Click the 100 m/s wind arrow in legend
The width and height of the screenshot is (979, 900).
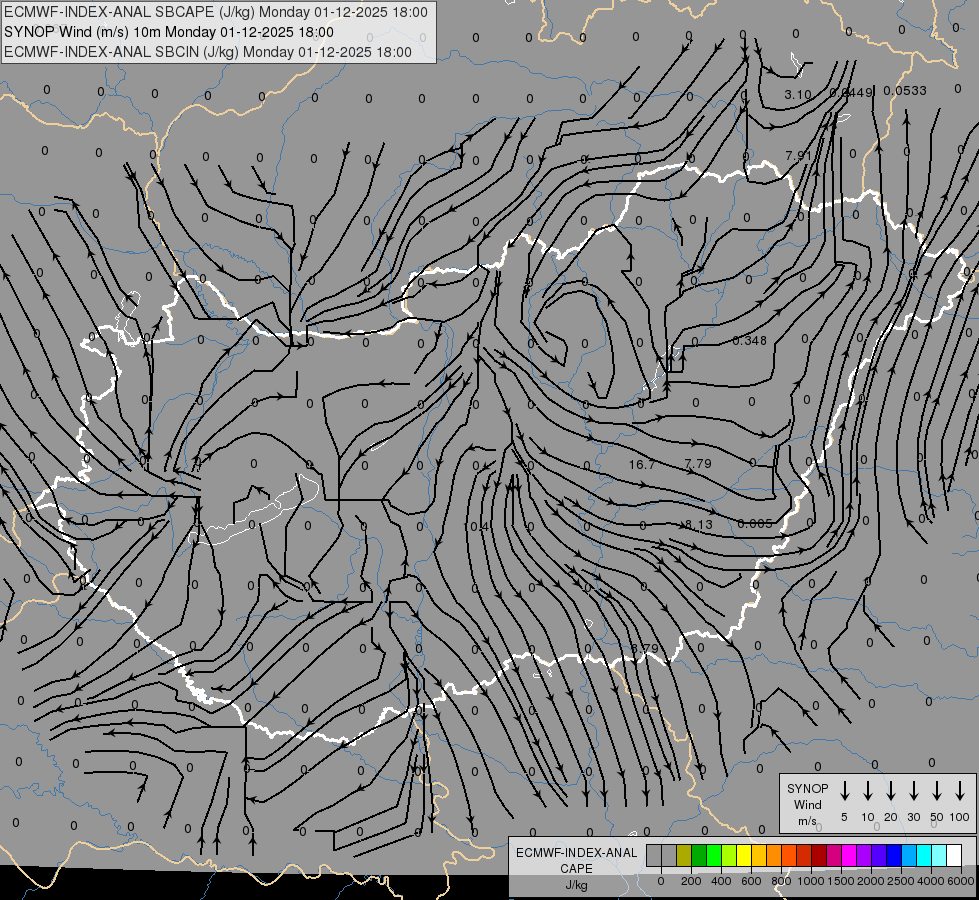960,791
